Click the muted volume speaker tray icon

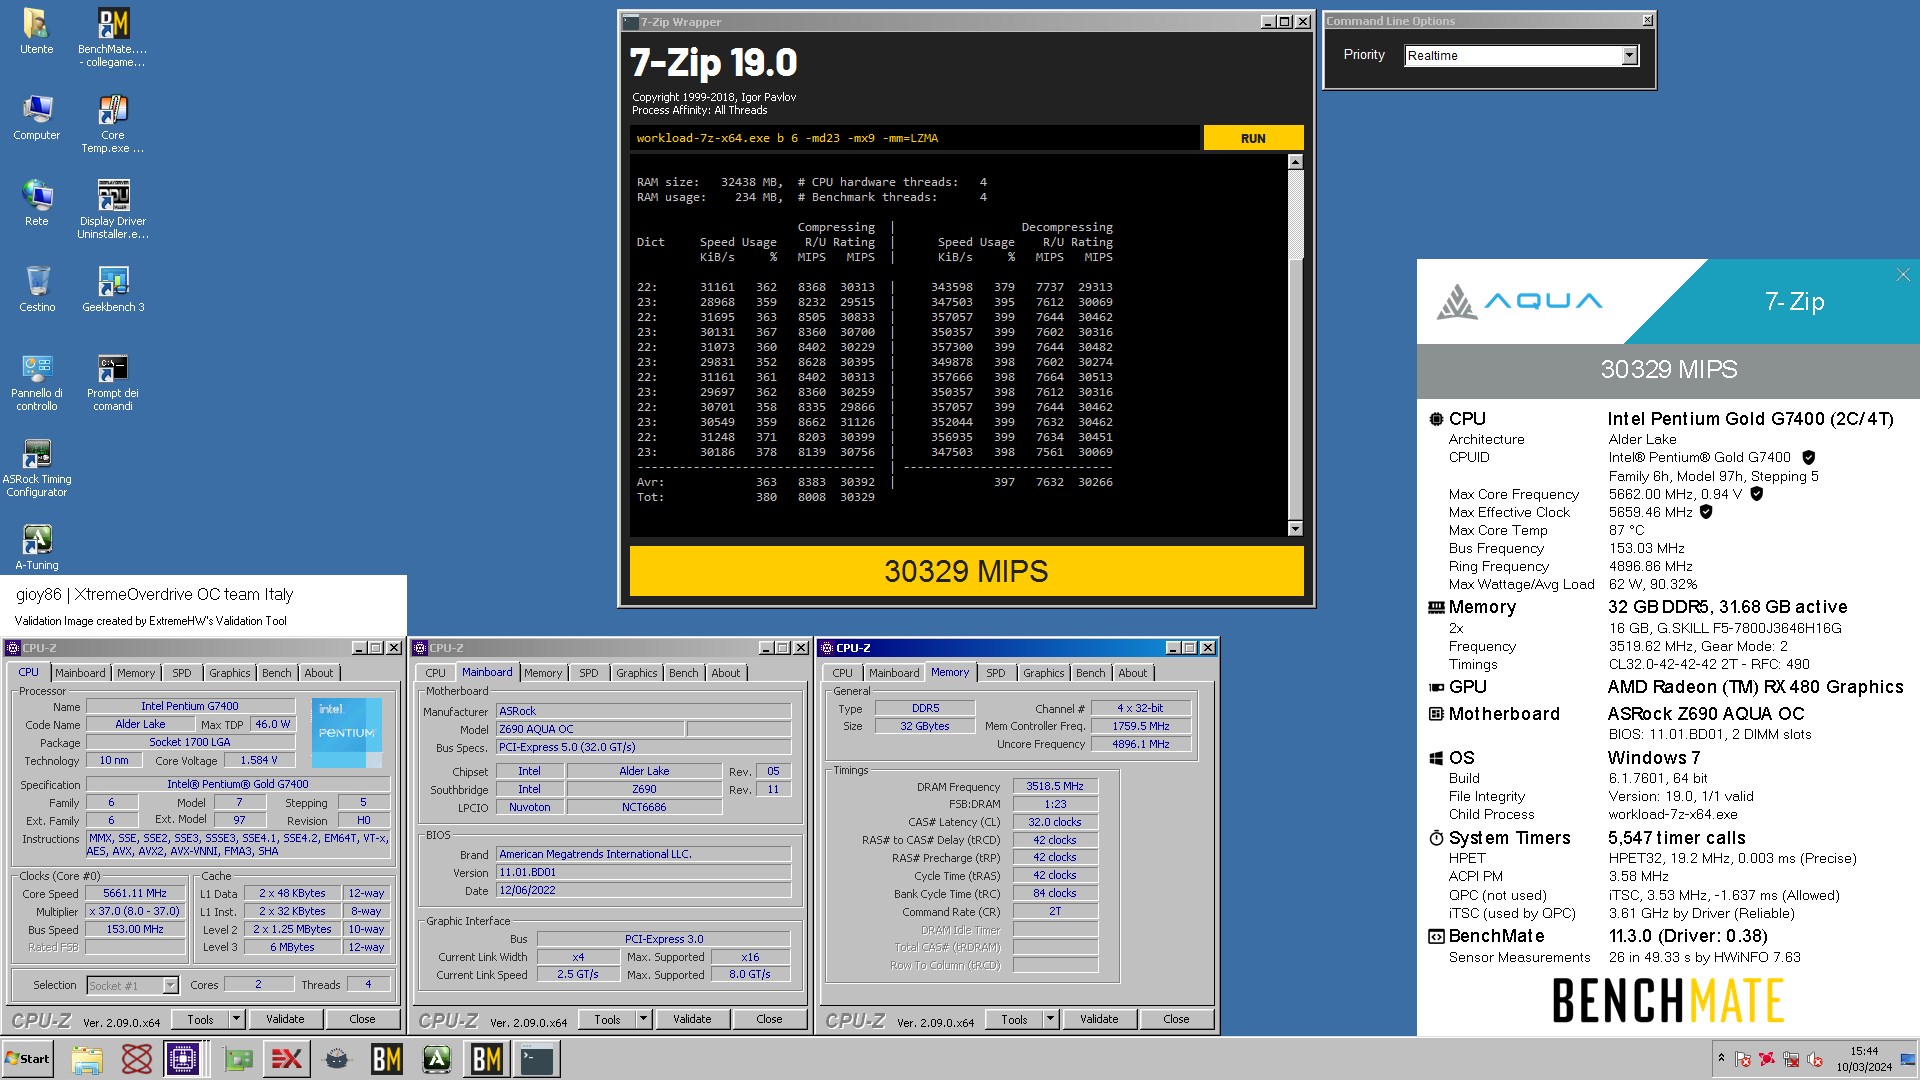pyautogui.click(x=1815, y=1059)
